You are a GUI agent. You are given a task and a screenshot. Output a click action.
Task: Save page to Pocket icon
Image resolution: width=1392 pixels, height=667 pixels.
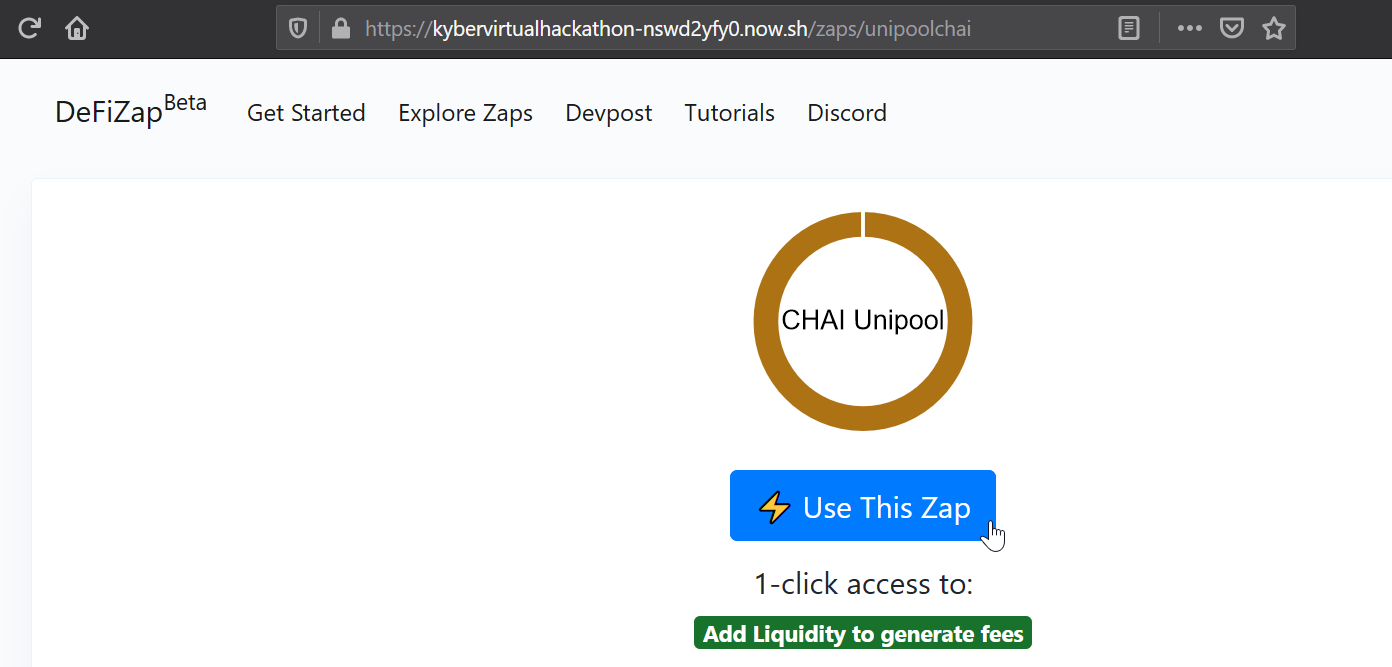[x=1232, y=29]
